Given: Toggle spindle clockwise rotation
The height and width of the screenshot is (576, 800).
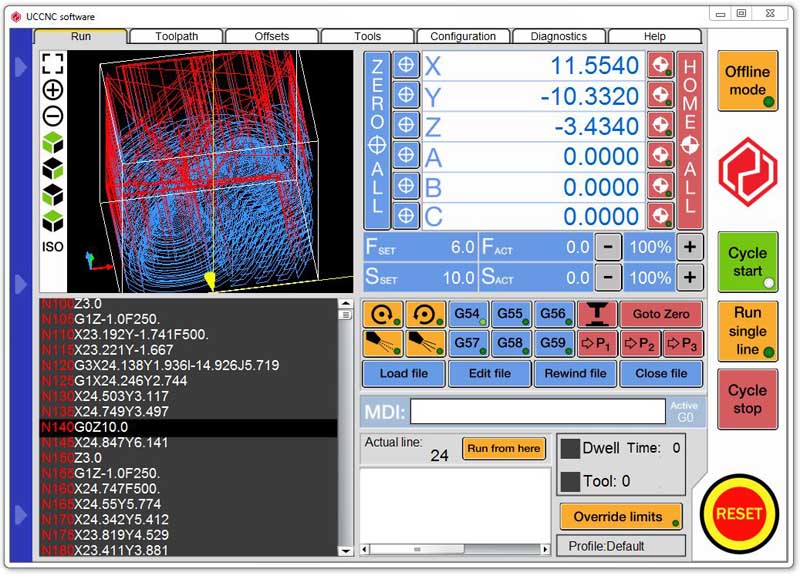Looking at the screenshot, I should point(383,314).
